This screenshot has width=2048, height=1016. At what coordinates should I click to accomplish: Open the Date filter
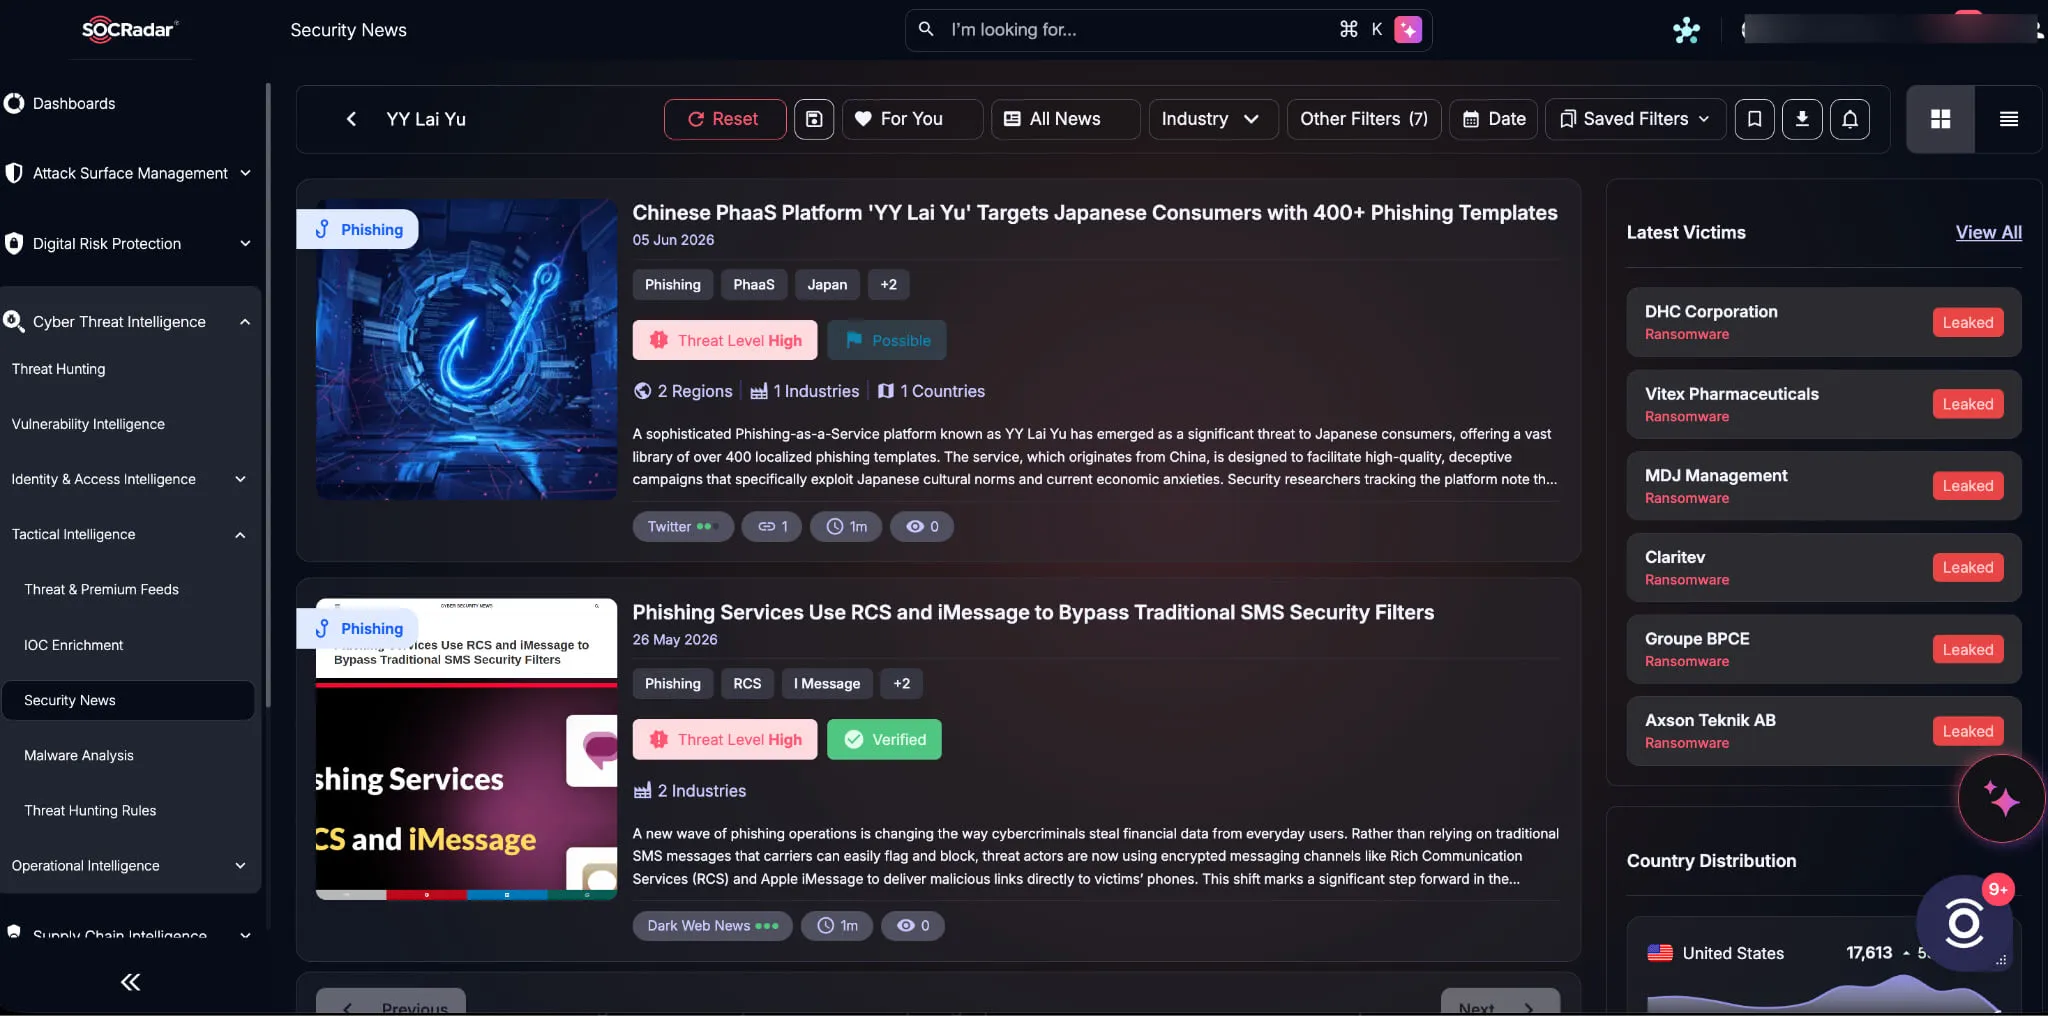tap(1493, 119)
